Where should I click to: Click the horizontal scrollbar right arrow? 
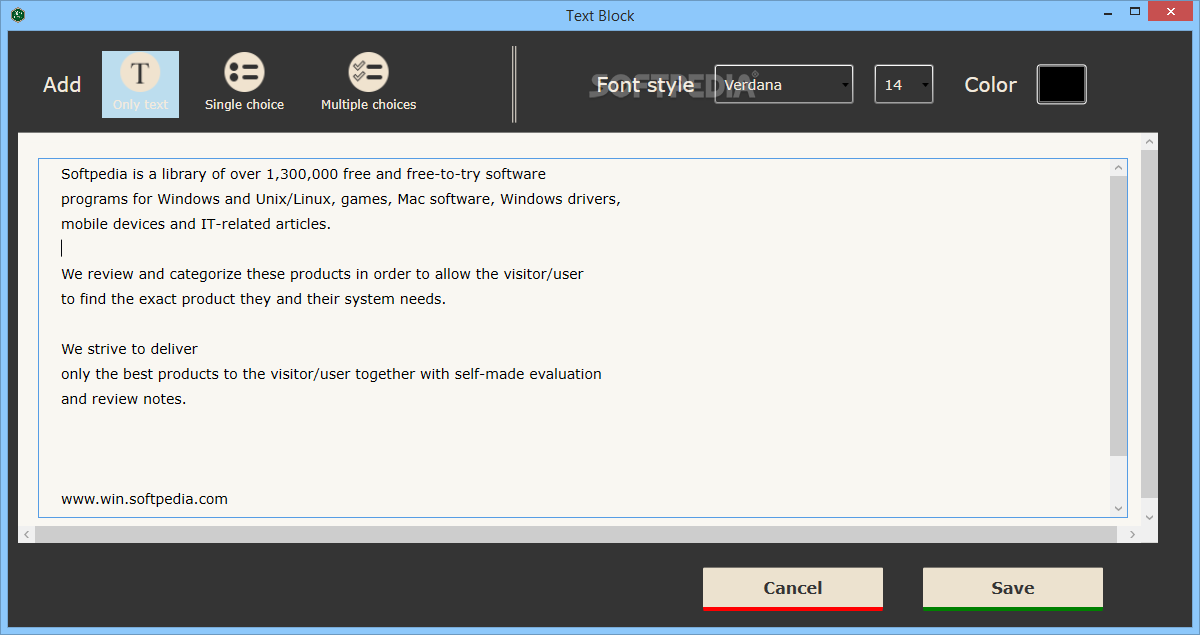click(x=1132, y=535)
